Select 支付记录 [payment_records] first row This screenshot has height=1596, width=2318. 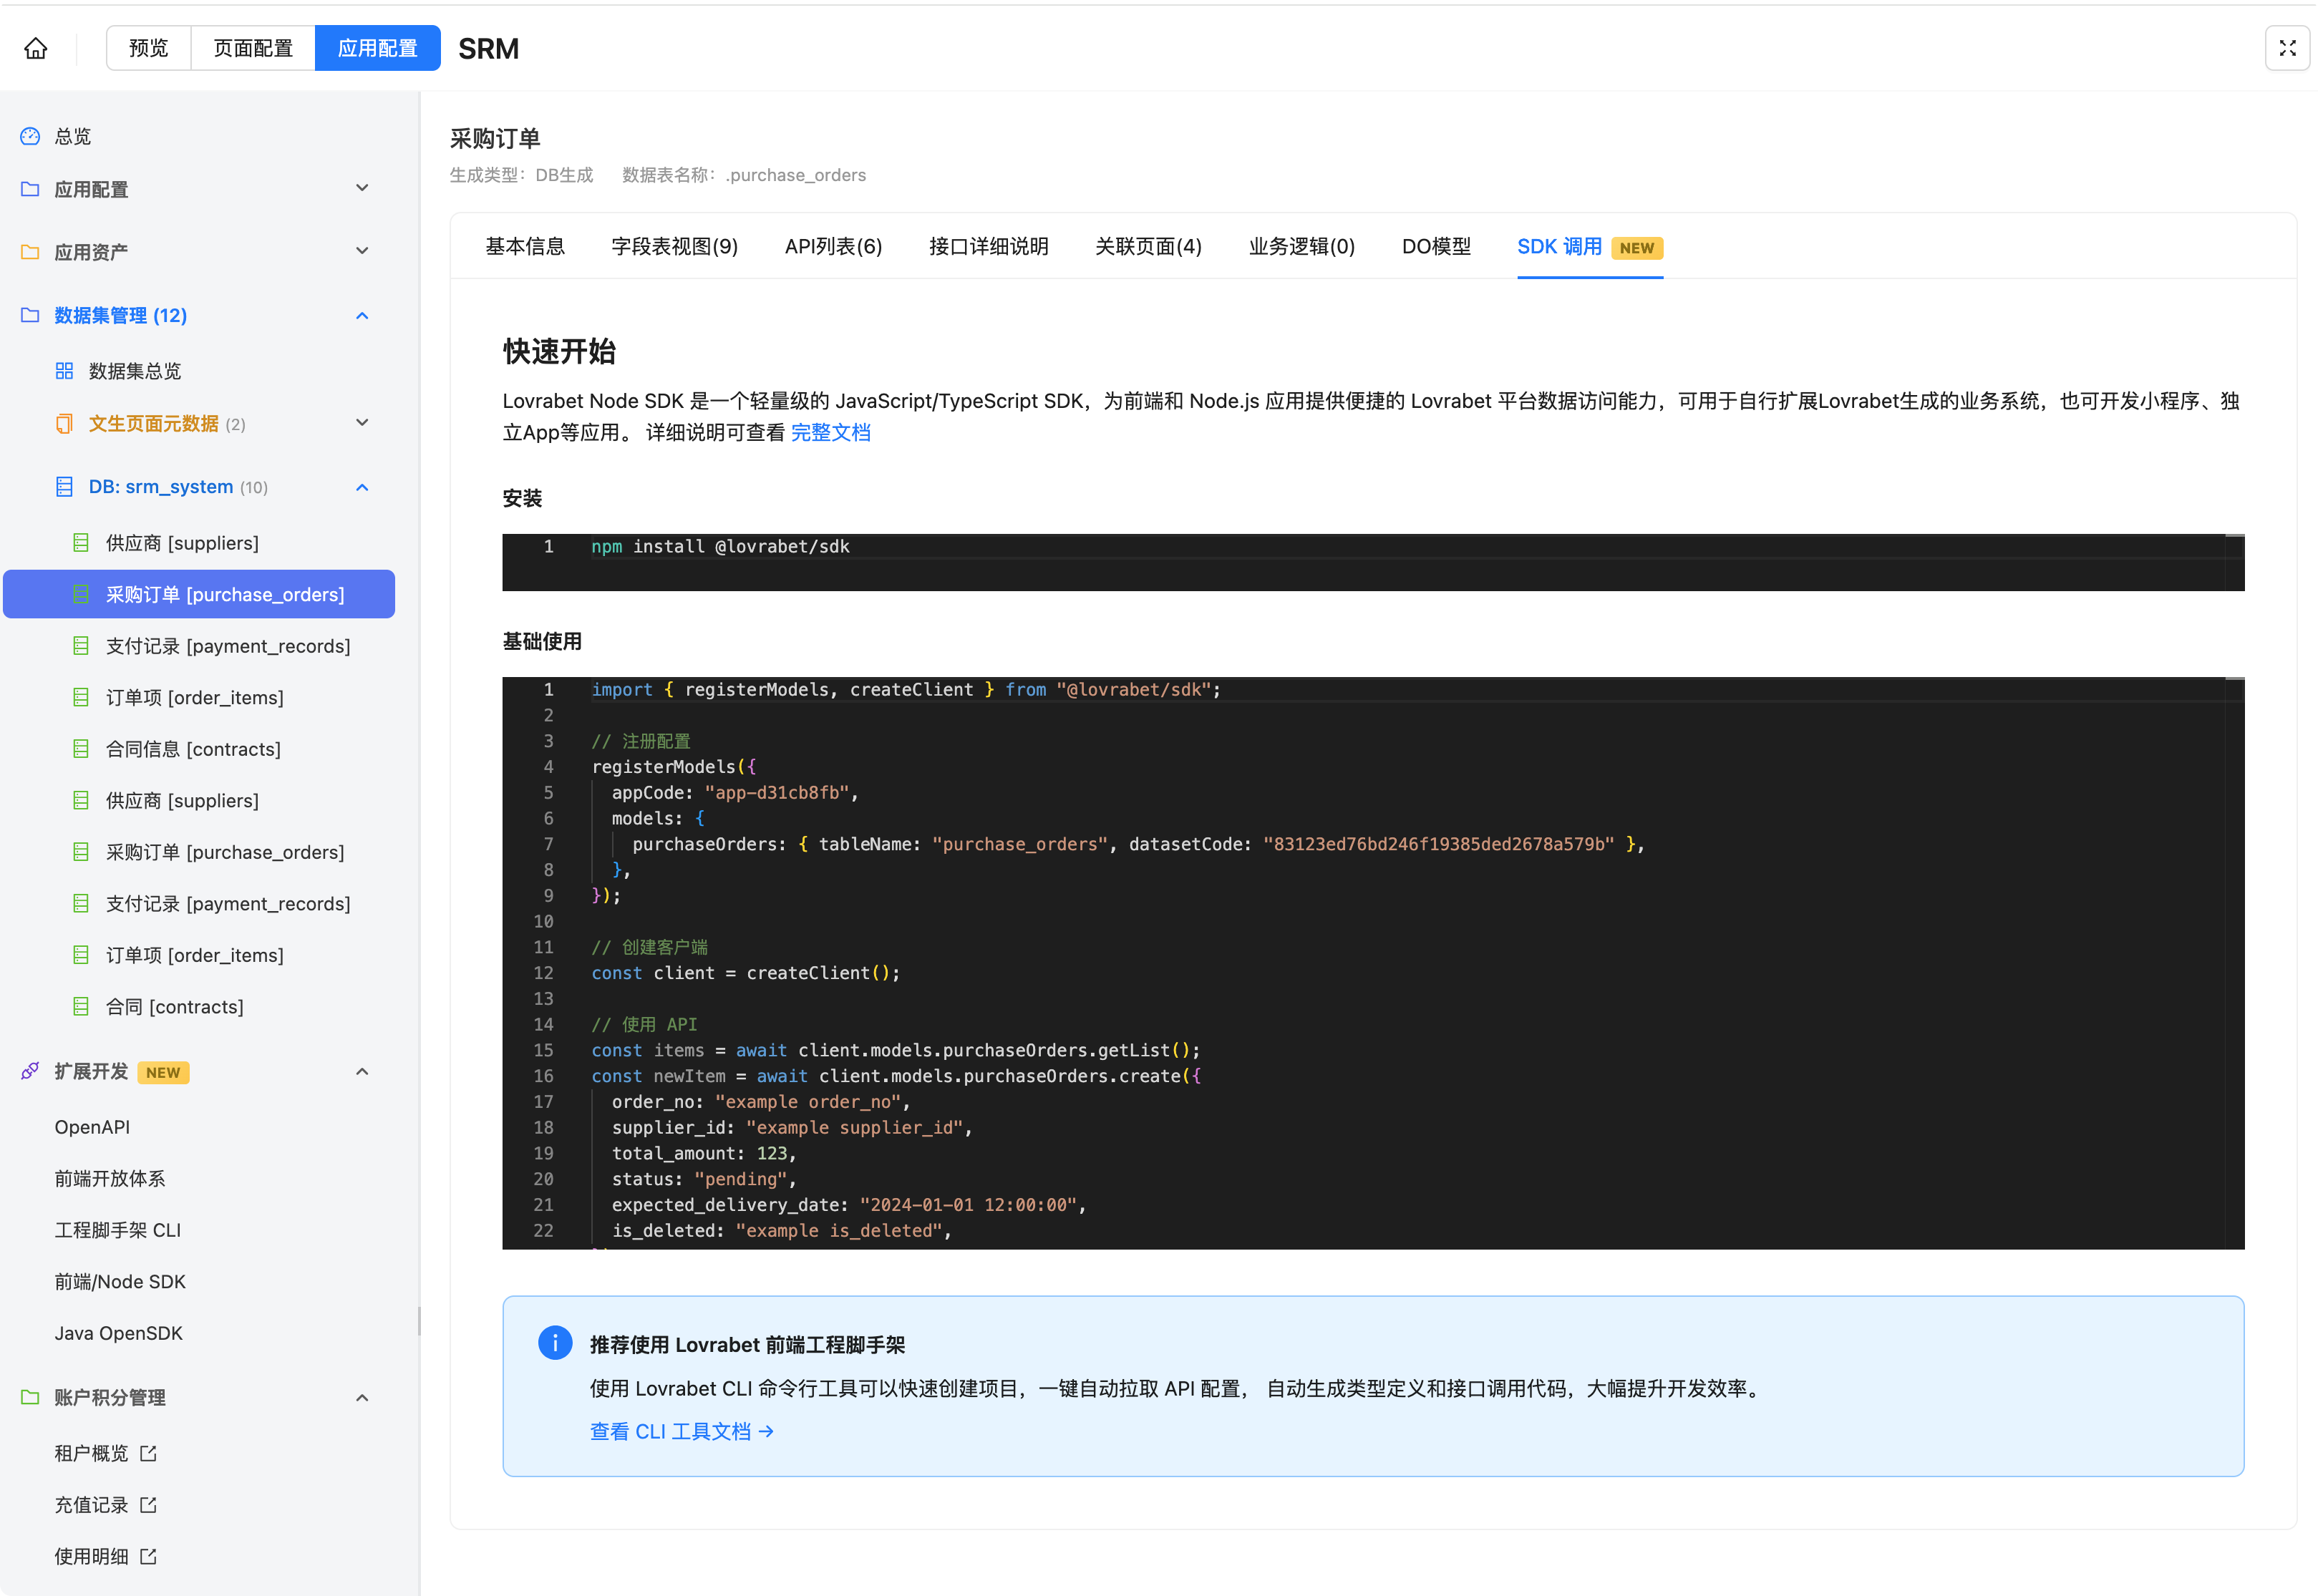click(x=199, y=646)
